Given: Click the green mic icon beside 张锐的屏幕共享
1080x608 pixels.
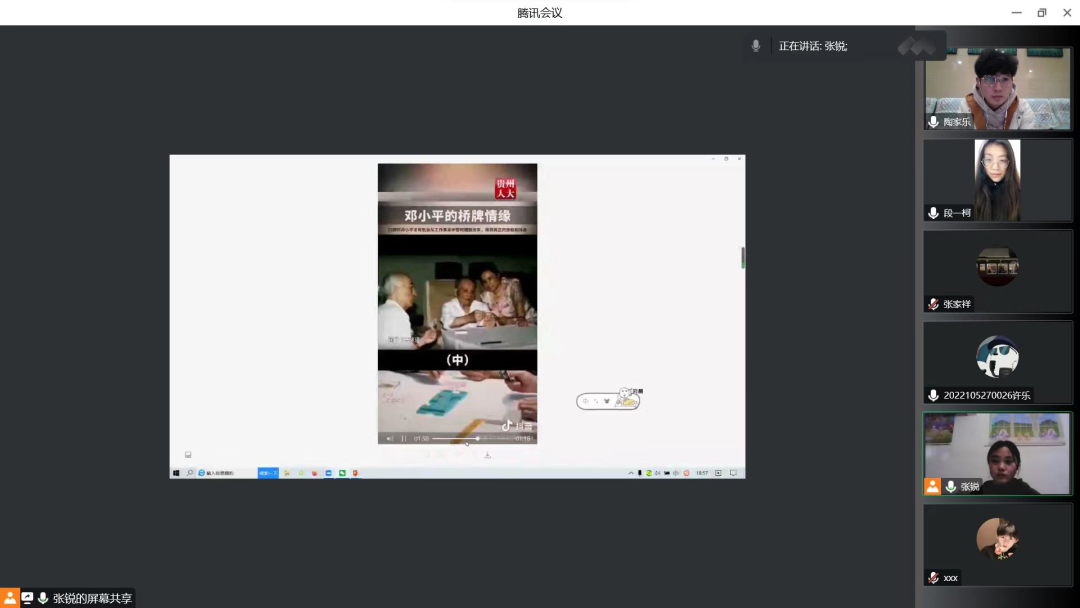Looking at the screenshot, I should [x=43, y=598].
